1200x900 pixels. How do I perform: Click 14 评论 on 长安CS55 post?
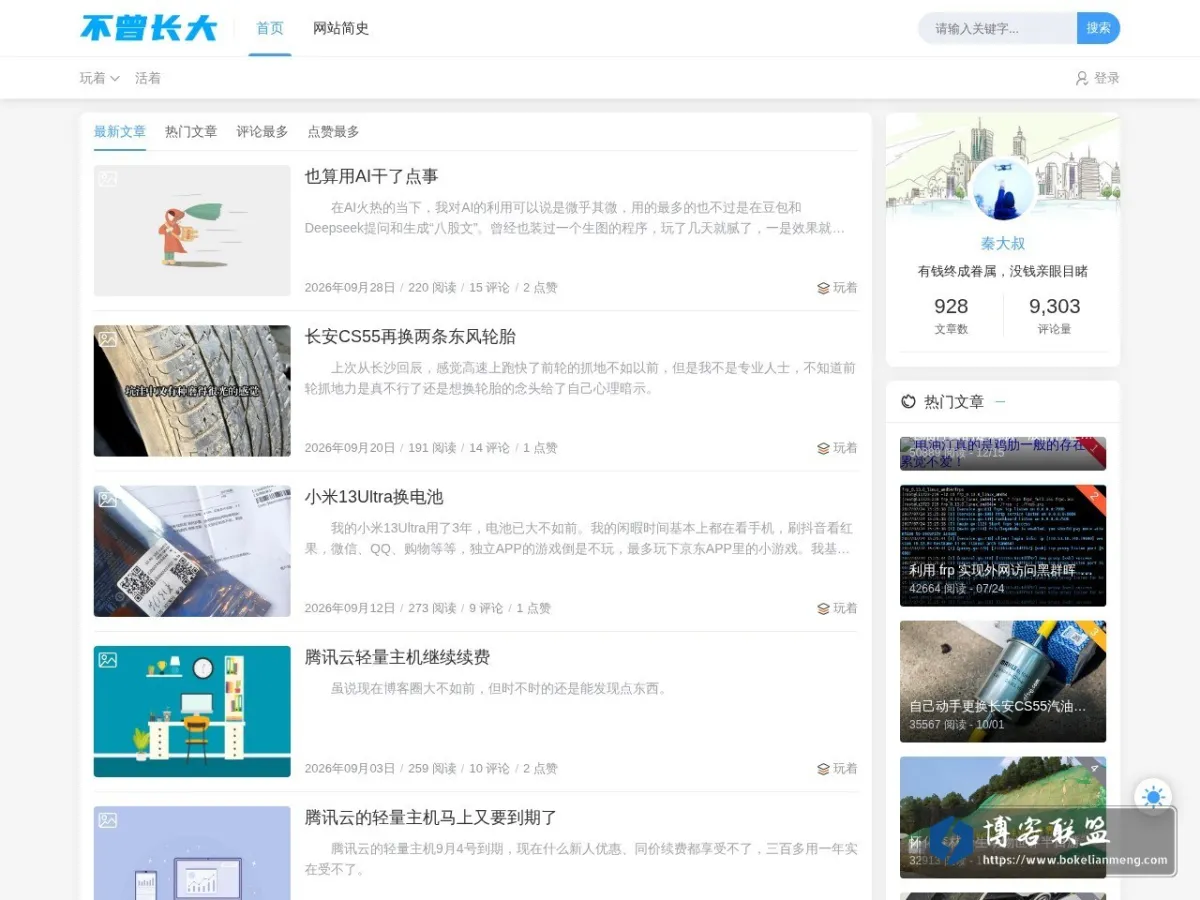(x=489, y=448)
